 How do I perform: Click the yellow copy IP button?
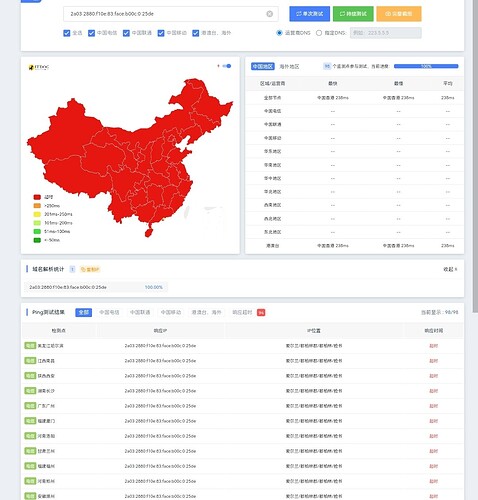pyautogui.click(x=90, y=269)
